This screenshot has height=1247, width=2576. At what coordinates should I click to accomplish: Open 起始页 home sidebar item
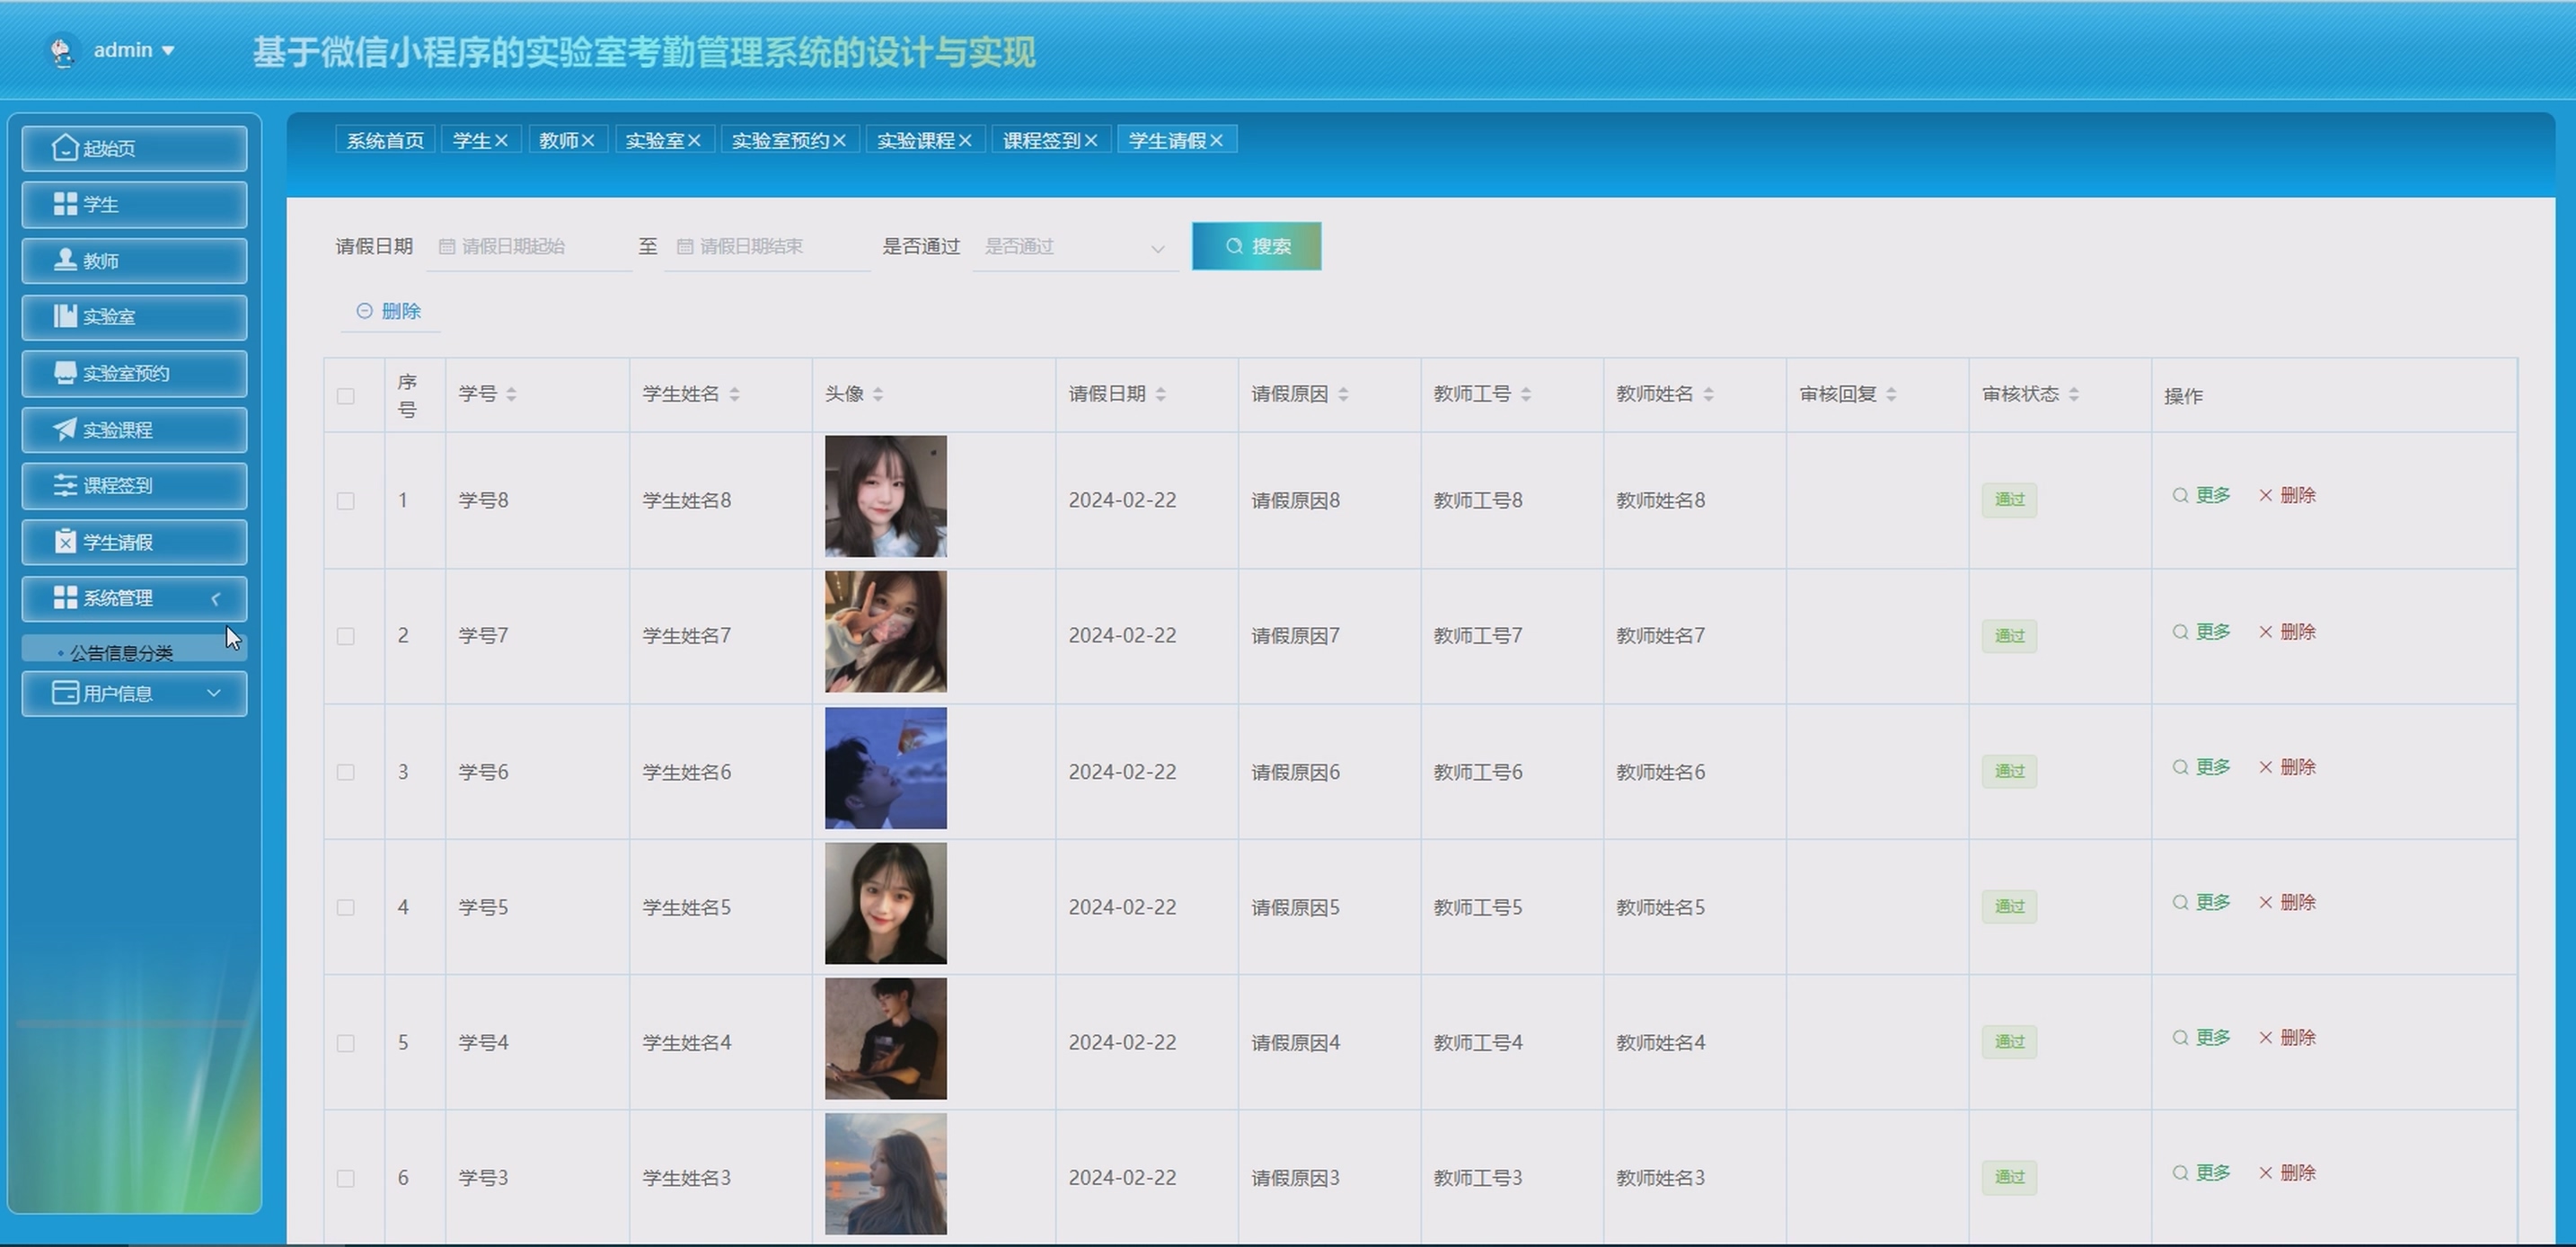pyautogui.click(x=134, y=148)
